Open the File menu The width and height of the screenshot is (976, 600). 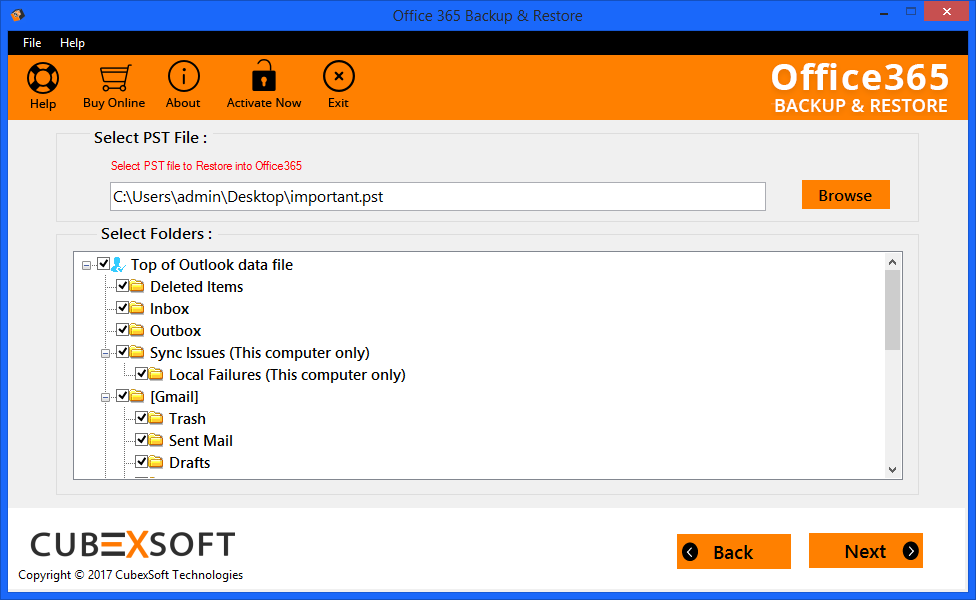tap(32, 43)
